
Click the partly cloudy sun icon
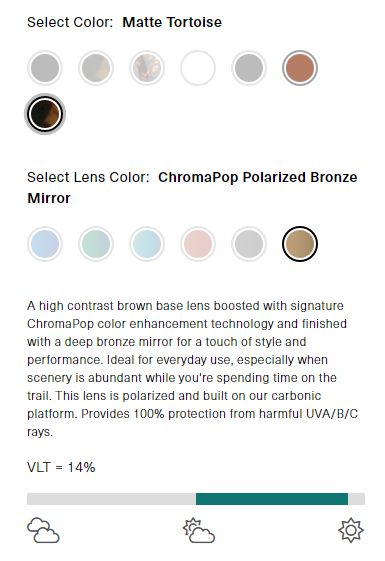(199, 530)
